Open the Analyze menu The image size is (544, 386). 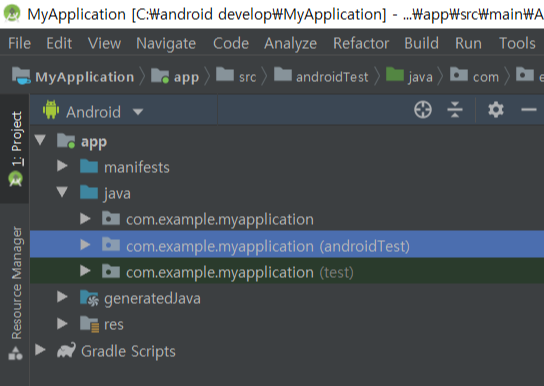290,43
